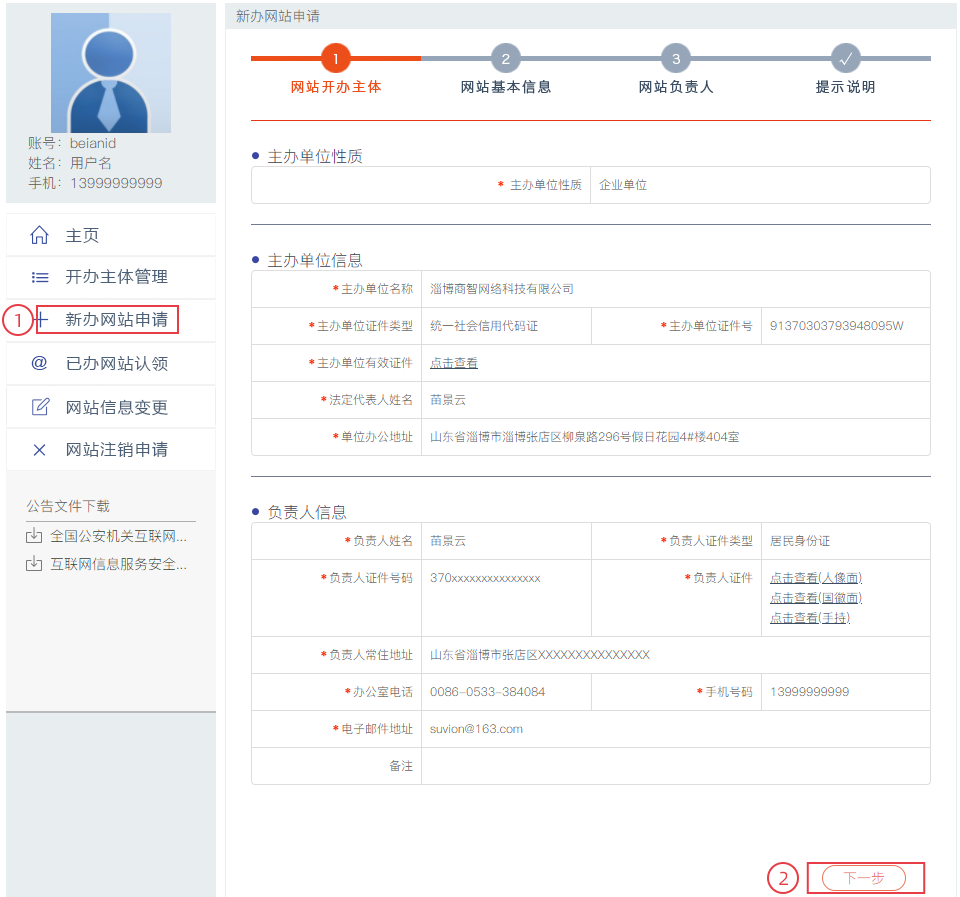Click the X icon beside 网站注销申请

click(x=39, y=450)
